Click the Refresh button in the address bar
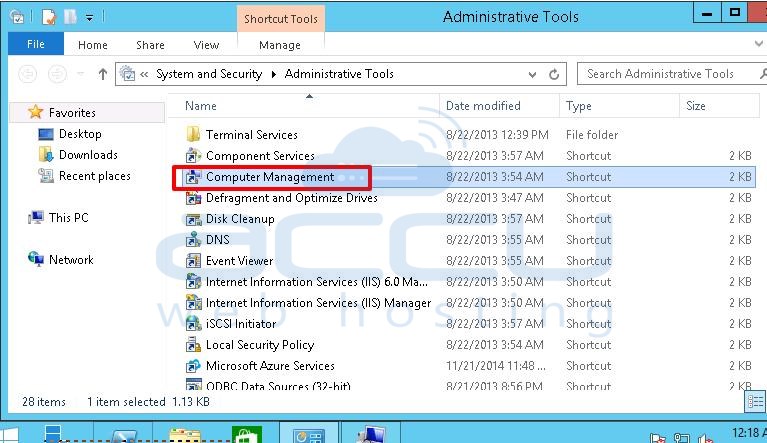The height and width of the screenshot is (443, 767). [x=554, y=74]
